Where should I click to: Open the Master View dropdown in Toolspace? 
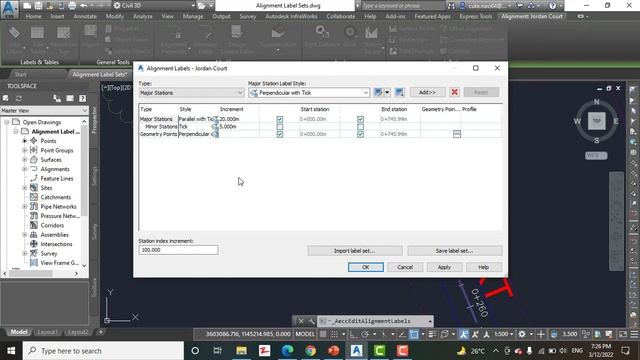pyautogui.click(x=44, y=111)
